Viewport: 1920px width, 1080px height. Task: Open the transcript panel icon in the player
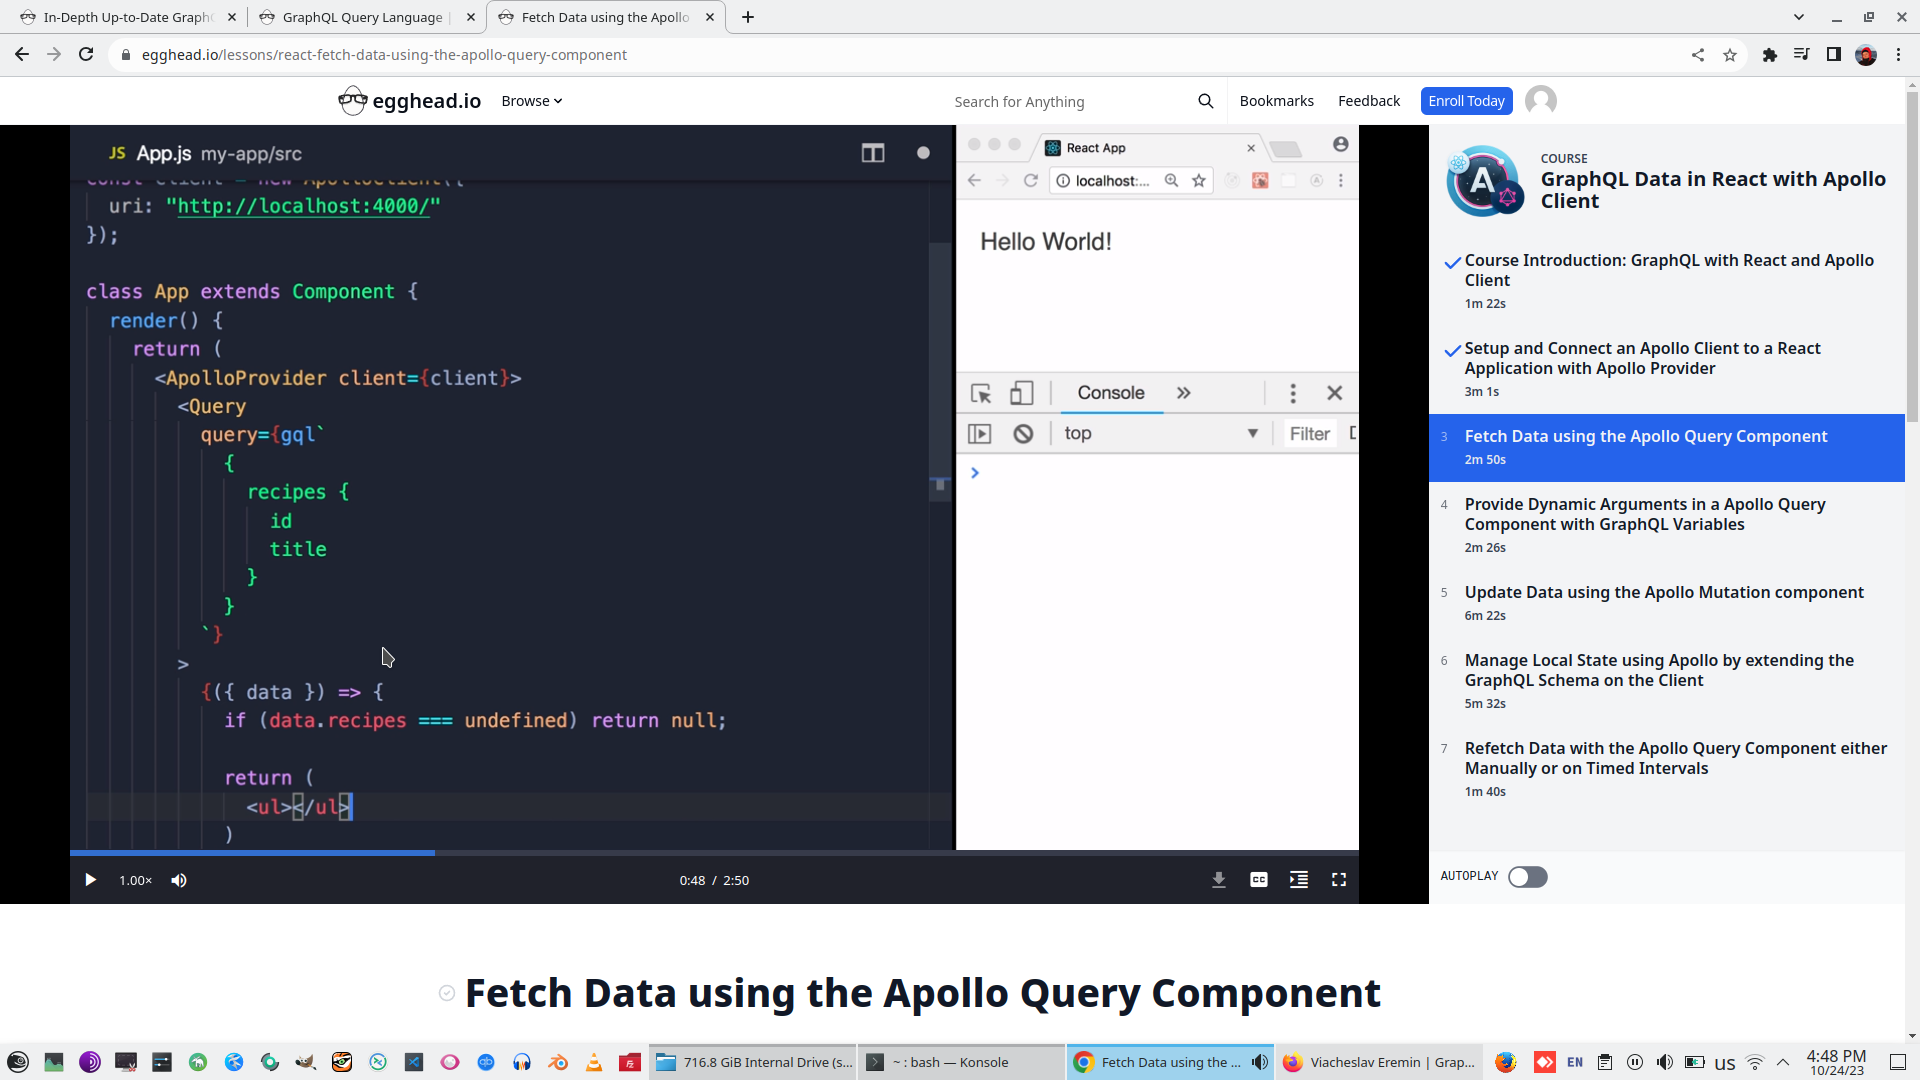1298,880
